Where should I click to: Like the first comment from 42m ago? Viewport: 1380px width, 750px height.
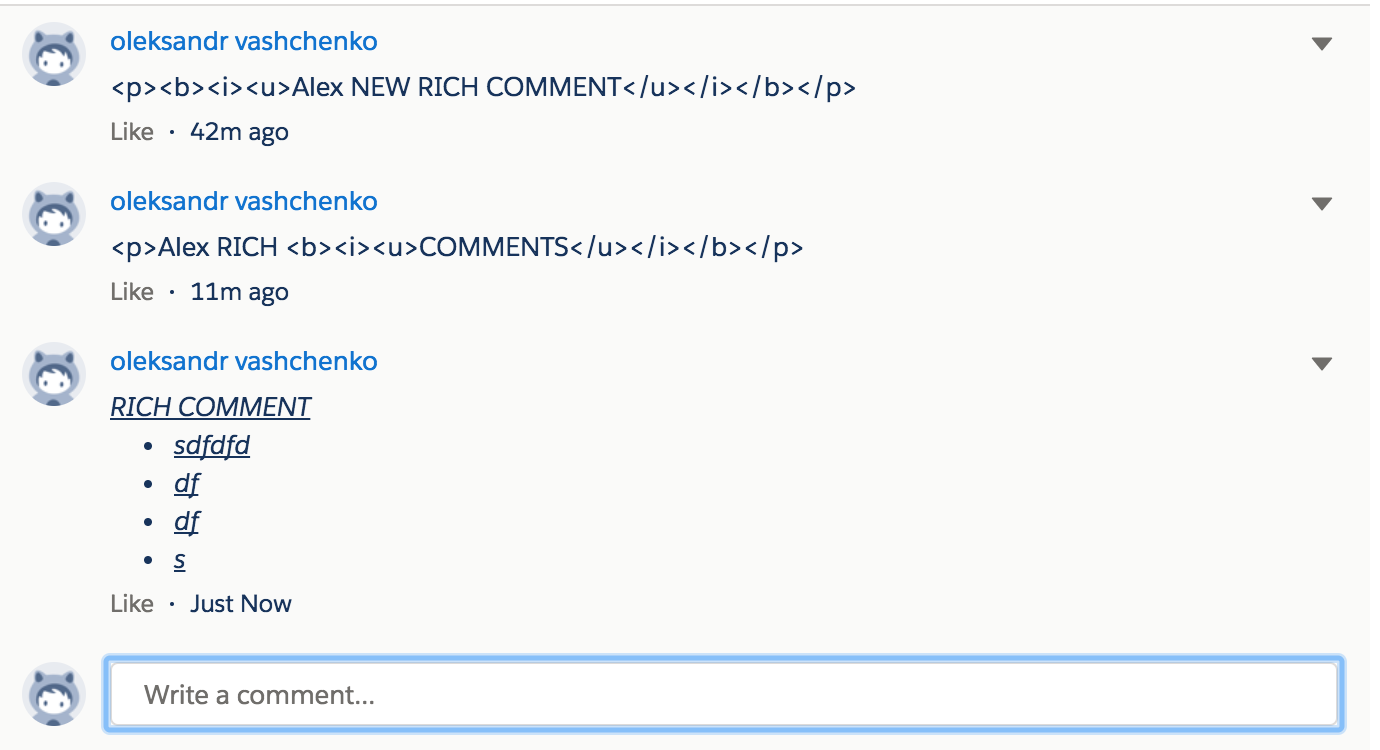click(131, 131)
